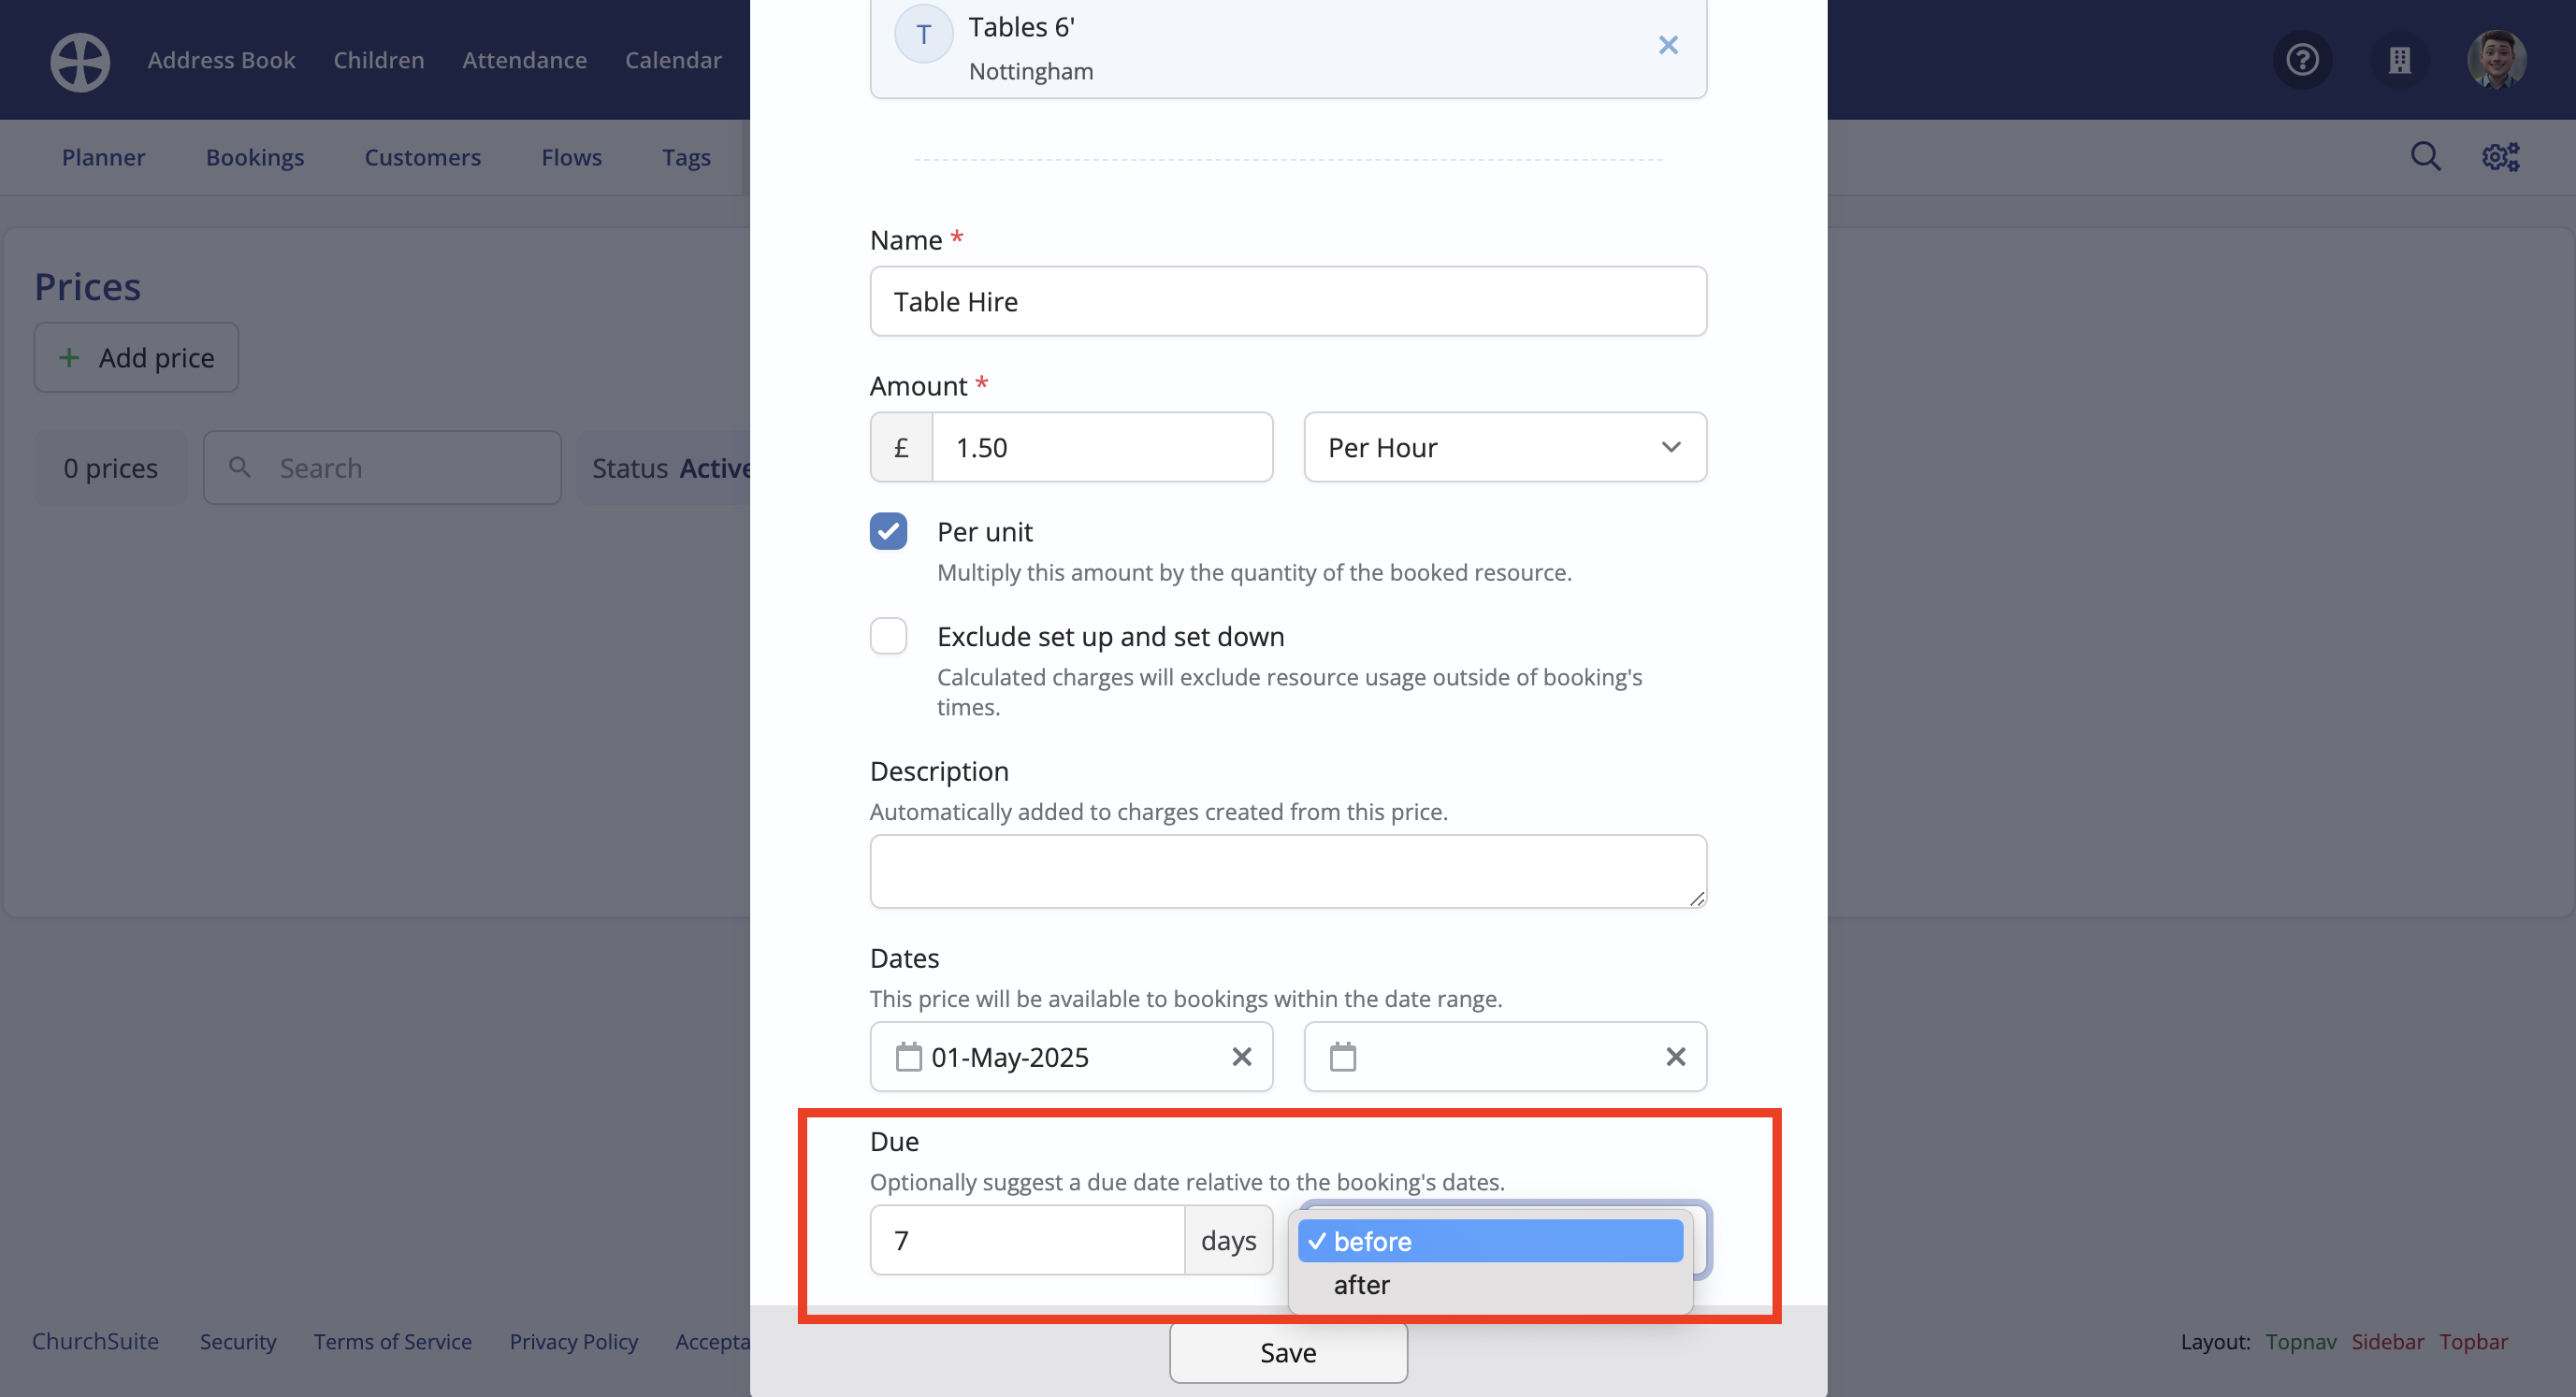Click the Description text area

click(x=1288, y=871)
